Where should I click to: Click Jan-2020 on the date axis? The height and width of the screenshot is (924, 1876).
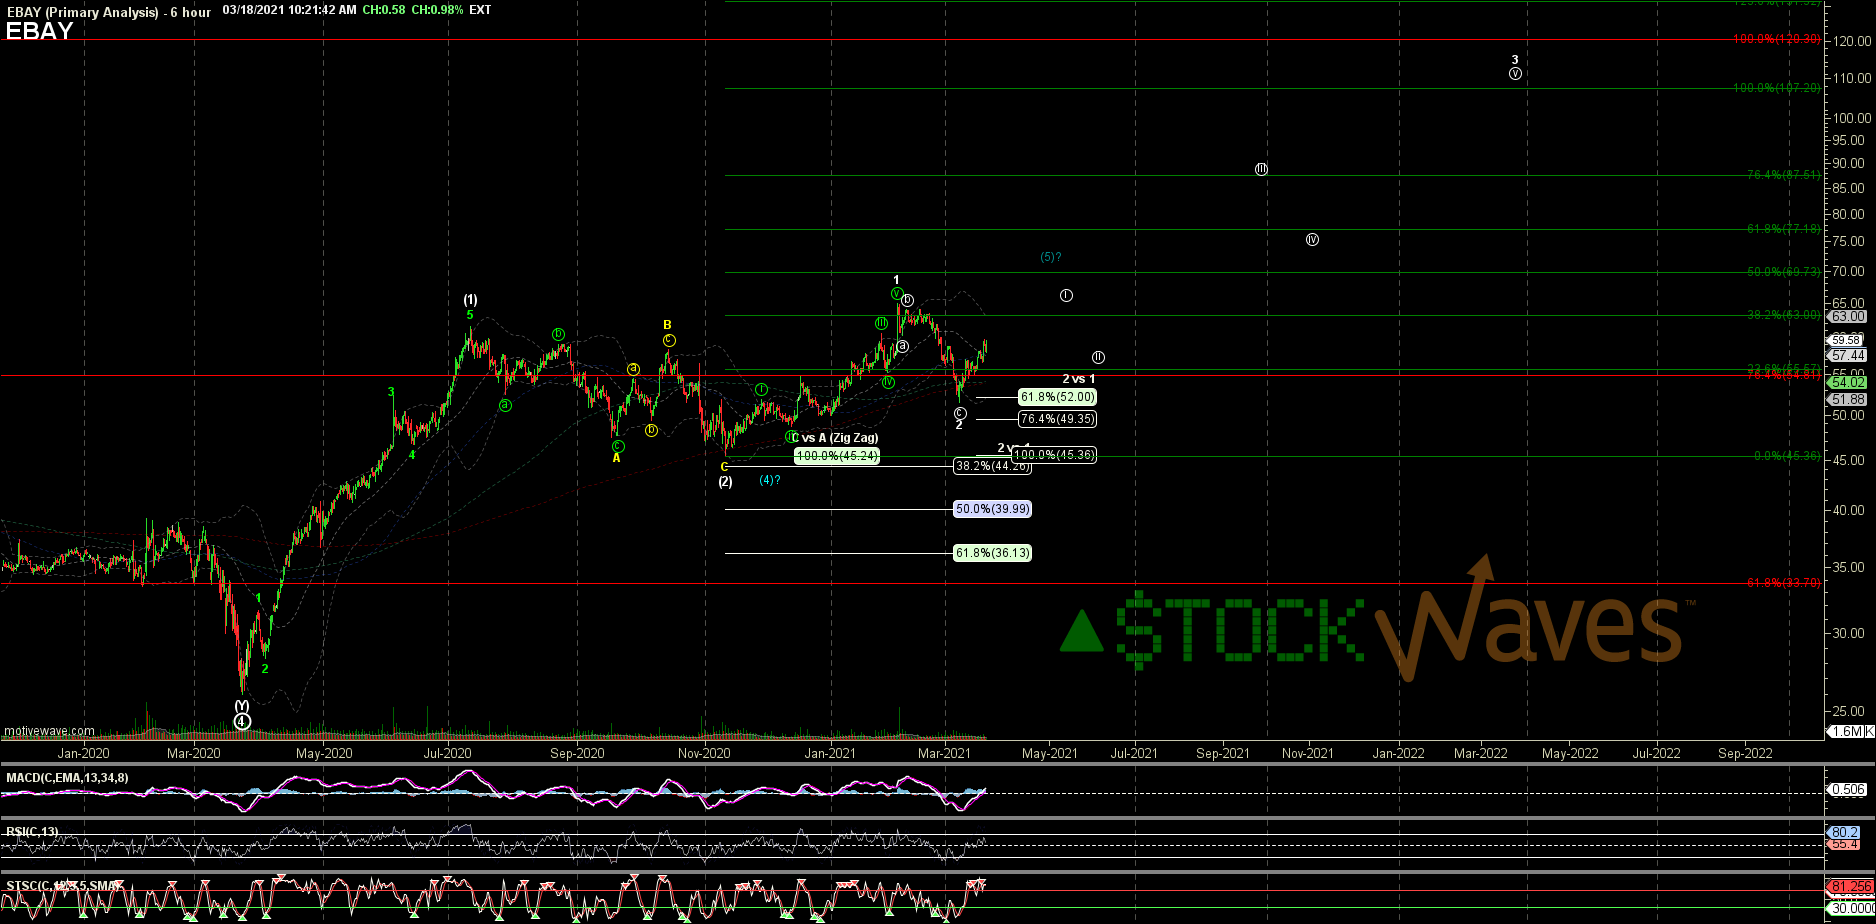click(x=83, y=753)
